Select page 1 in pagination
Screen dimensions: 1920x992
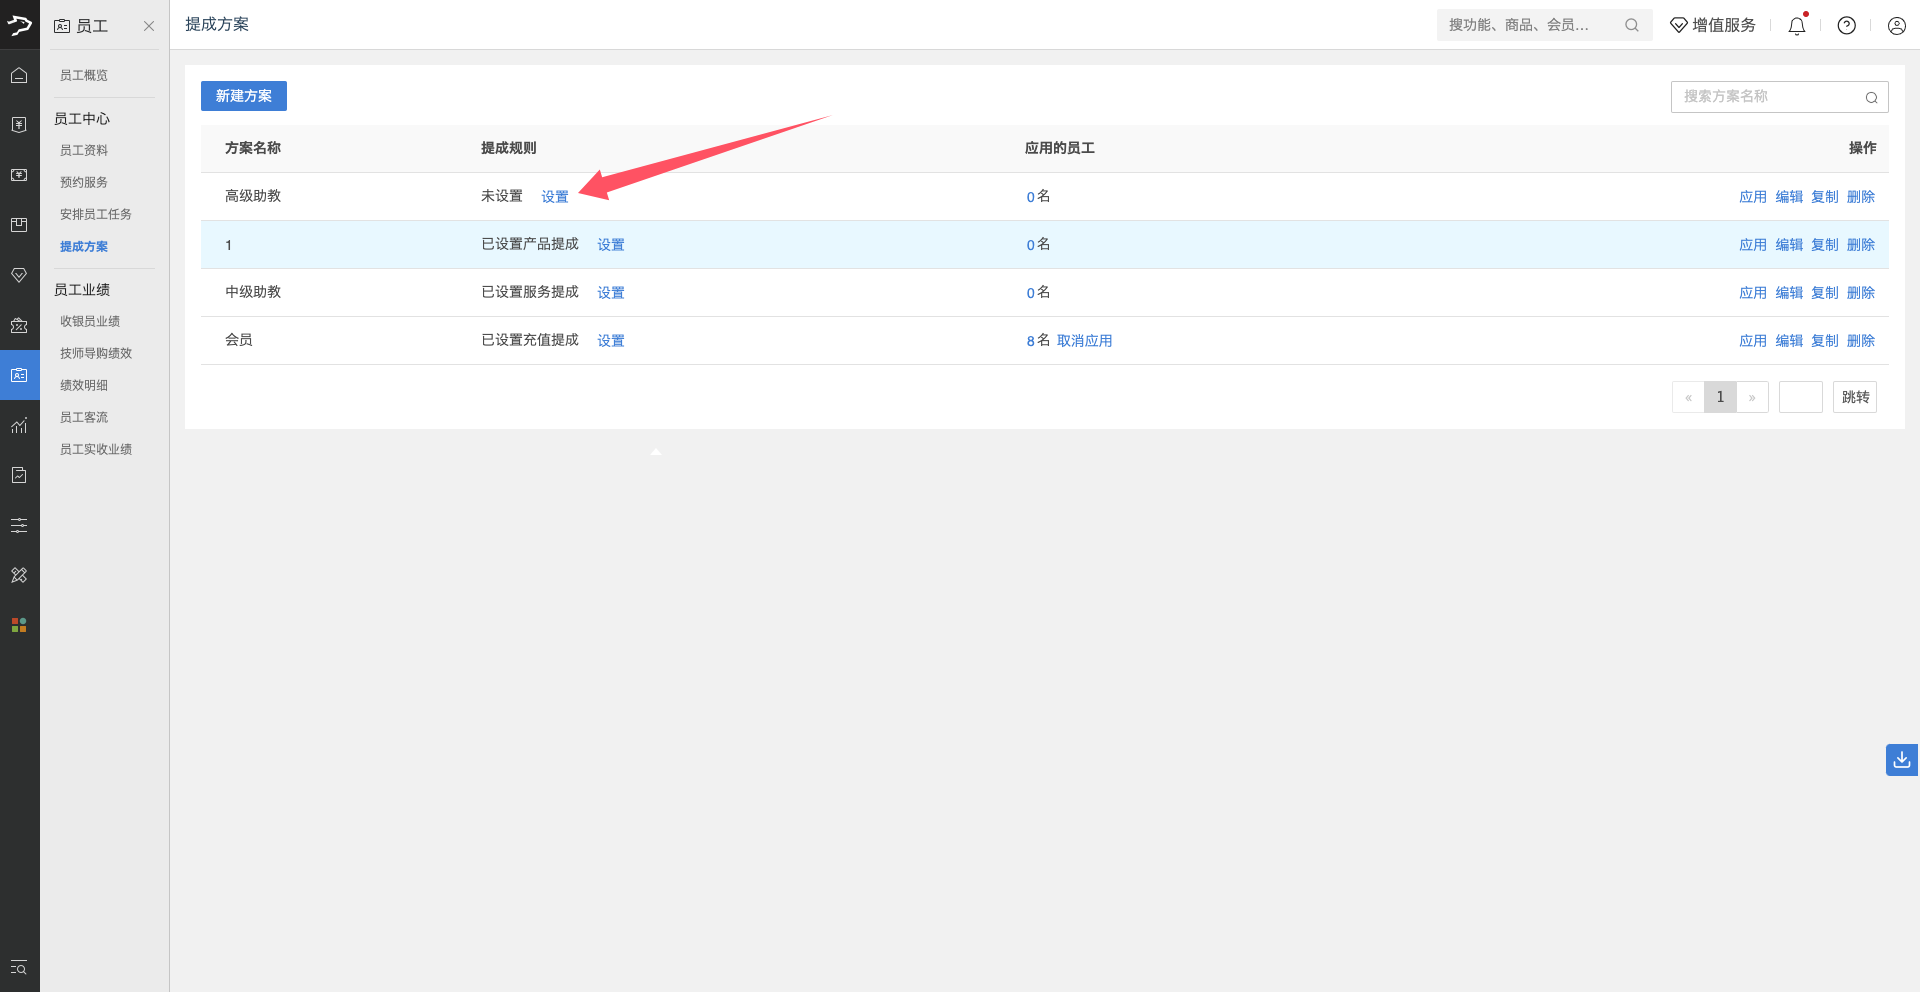1720,397
